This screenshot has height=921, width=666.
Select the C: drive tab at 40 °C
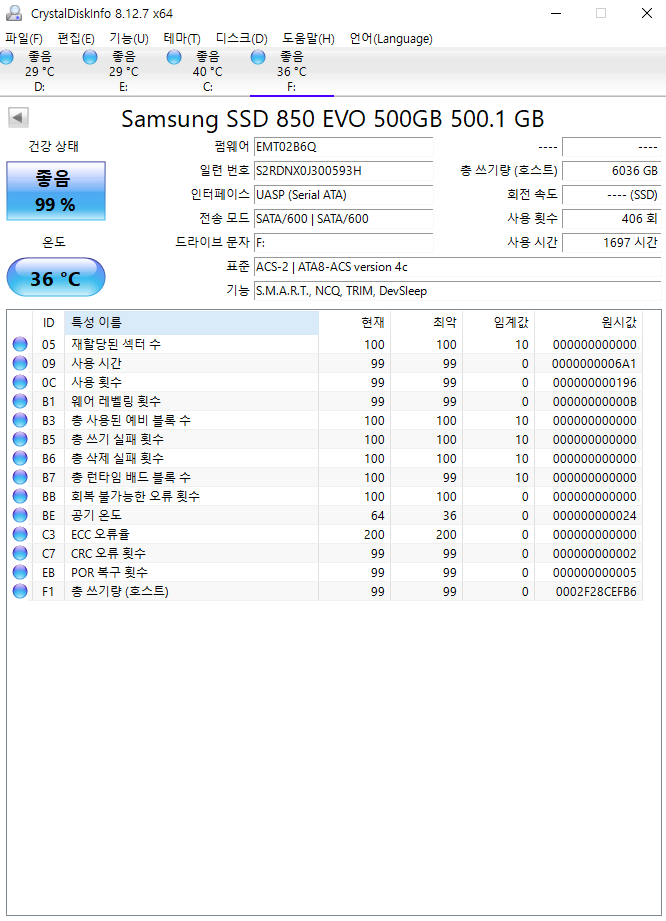(x=207, y=72)
